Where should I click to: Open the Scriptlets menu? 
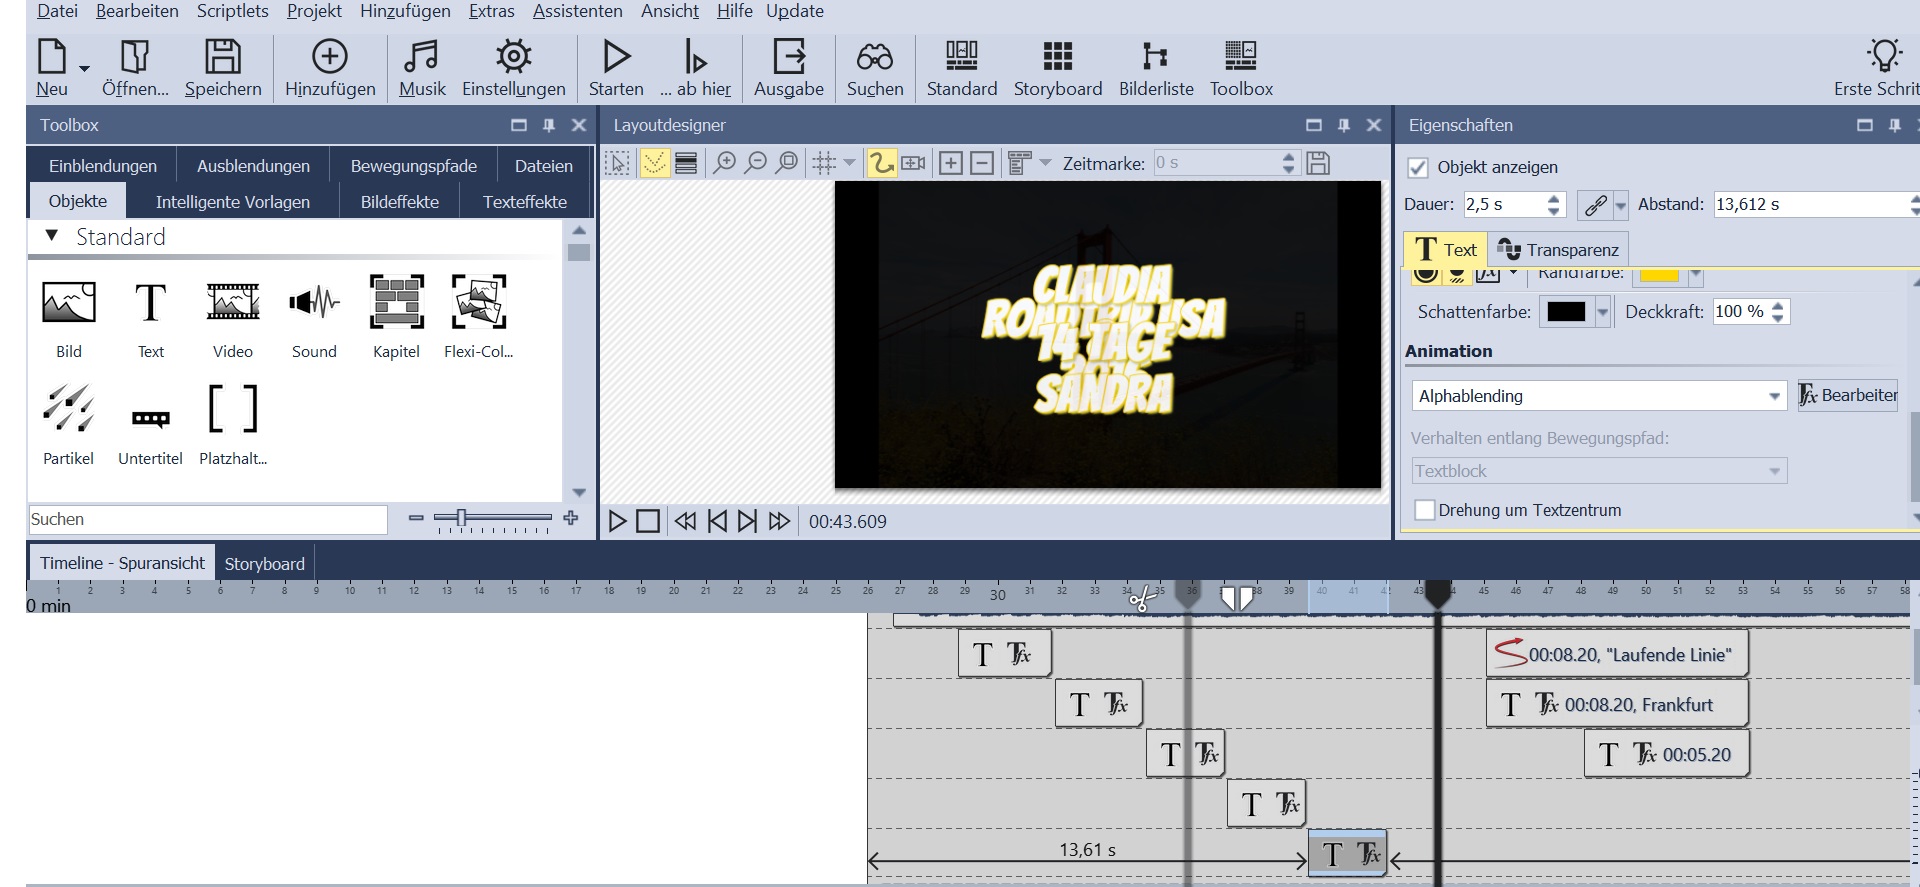click(232, 11)
